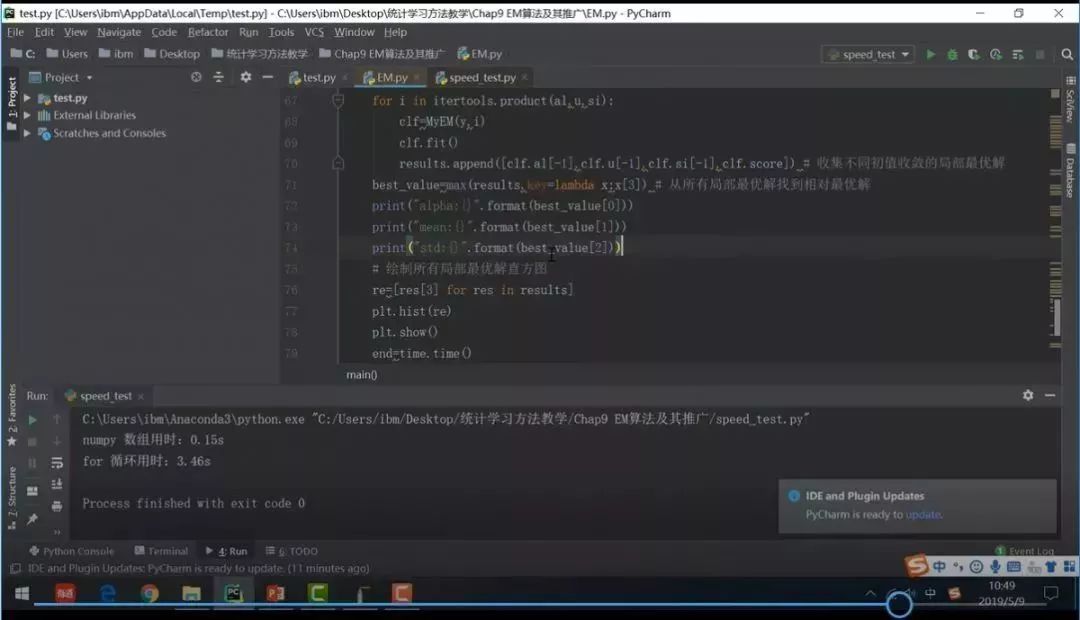This screenshot has height=620, width=1080.
Task: Open the Refactor menu
Action: (207, 32)
